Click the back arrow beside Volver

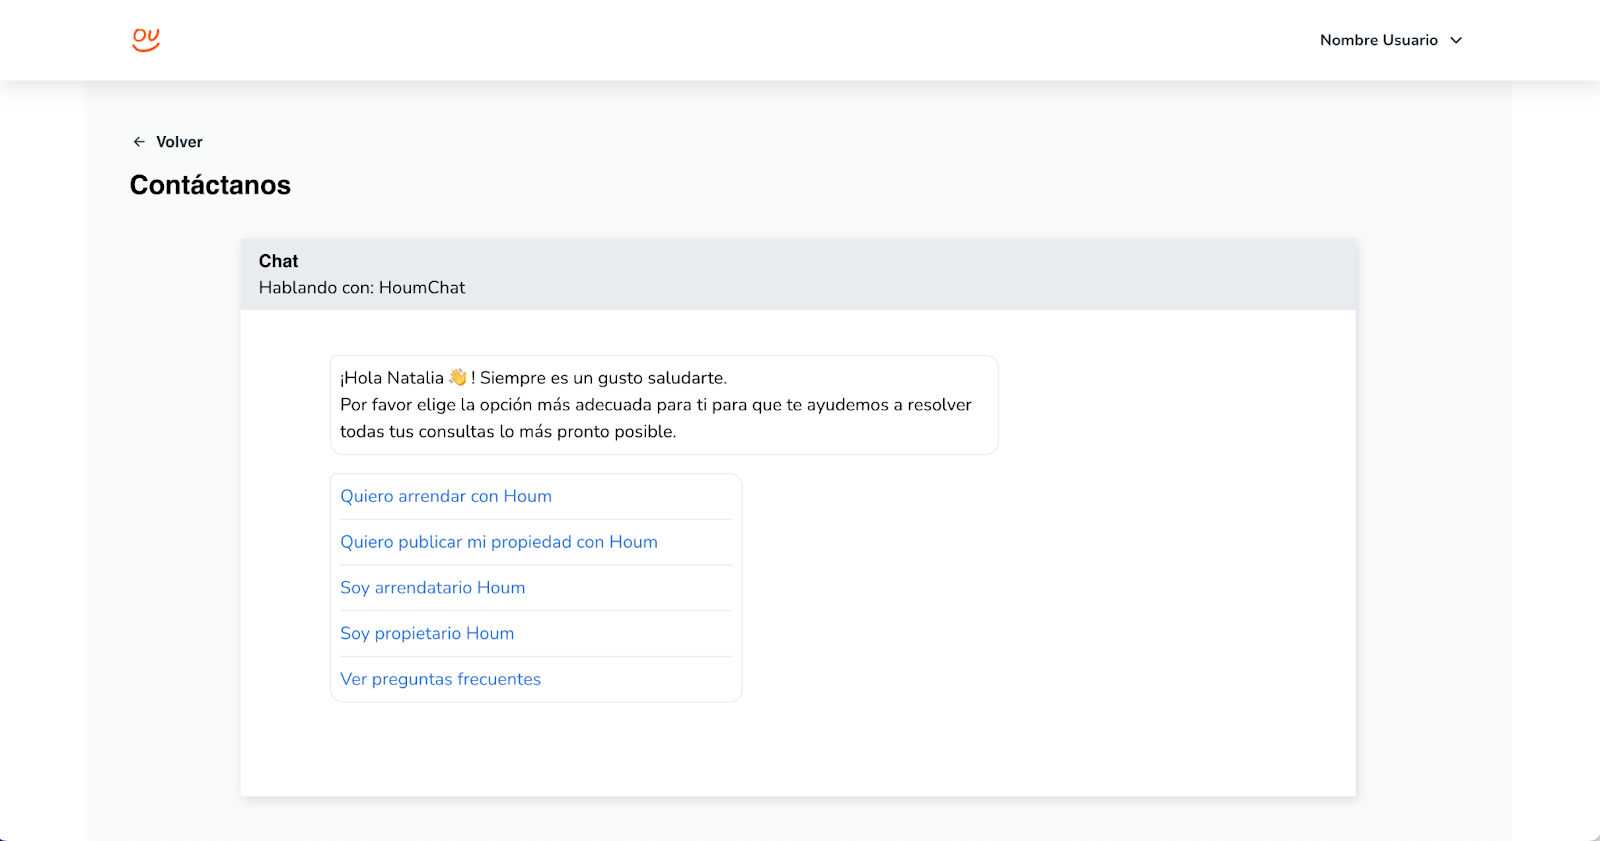pyautogui.click(x=139, y=142)
